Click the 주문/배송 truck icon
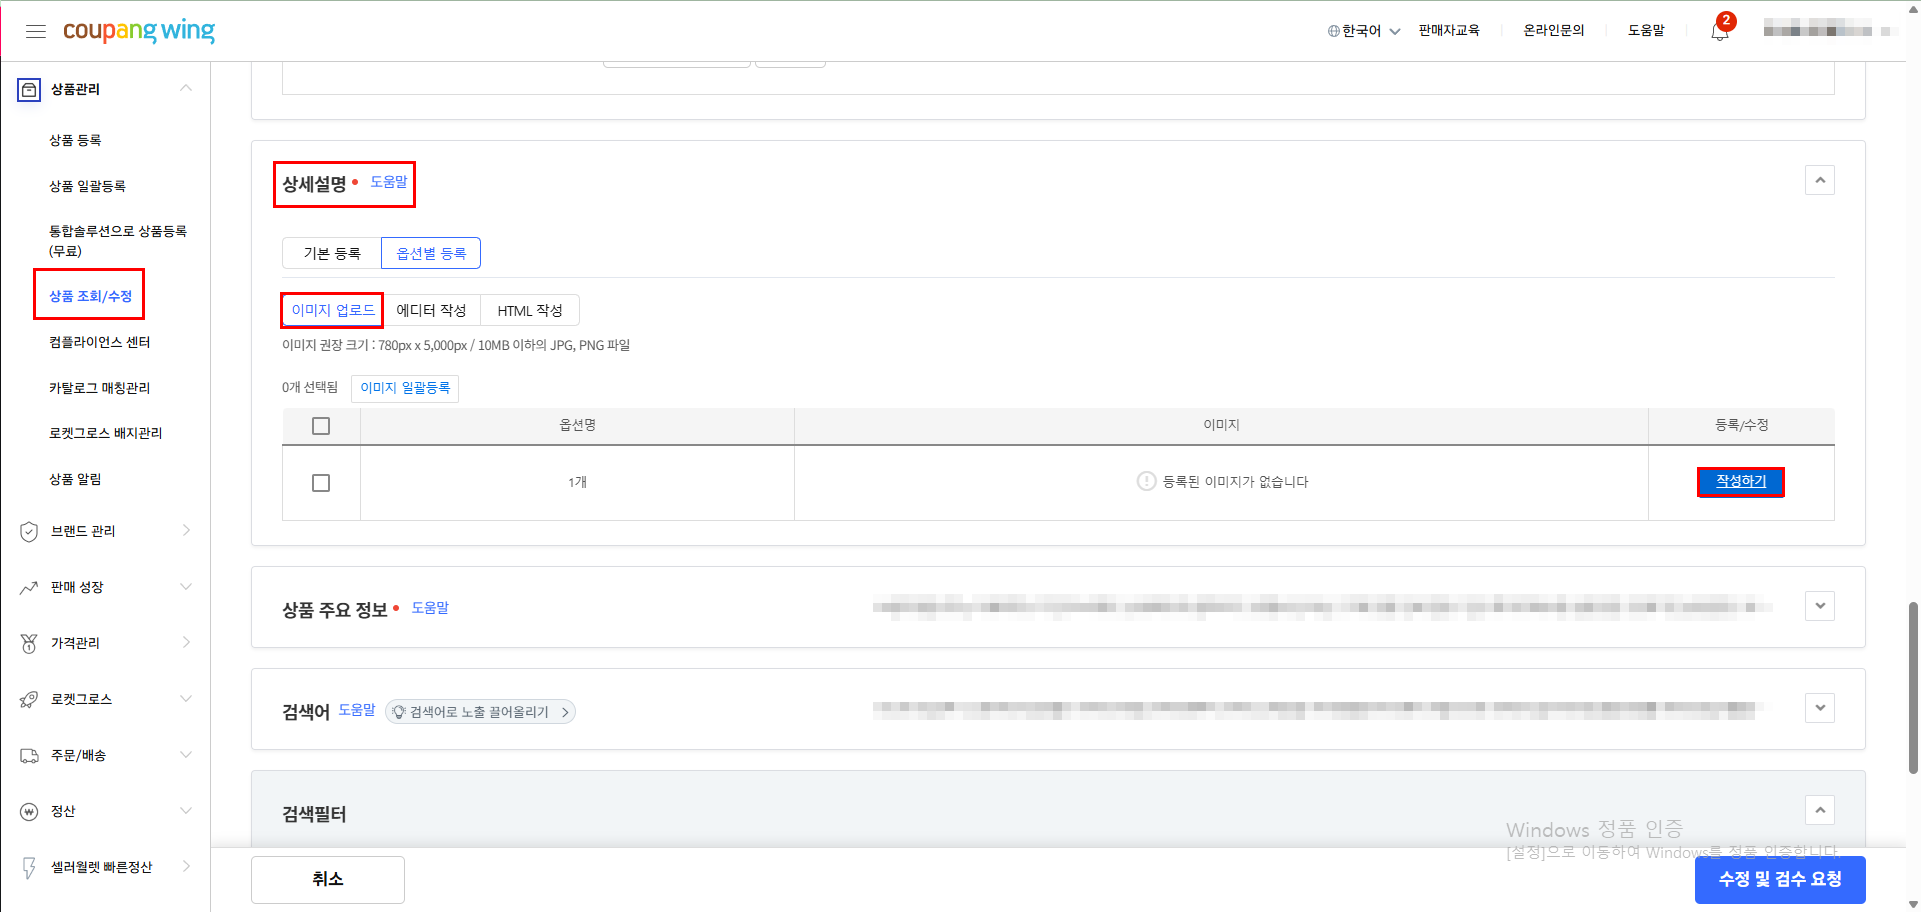 tap(29, 756)
